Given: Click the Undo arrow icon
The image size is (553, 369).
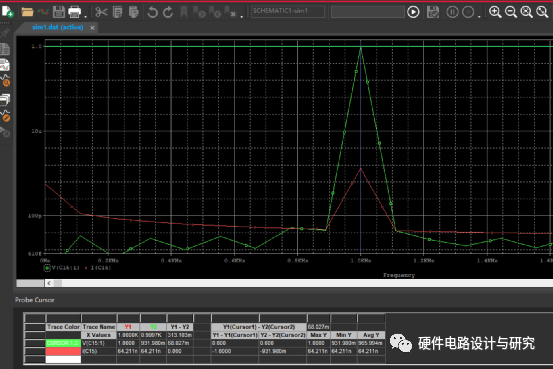Looking at the screenshot, I should 152,12.
